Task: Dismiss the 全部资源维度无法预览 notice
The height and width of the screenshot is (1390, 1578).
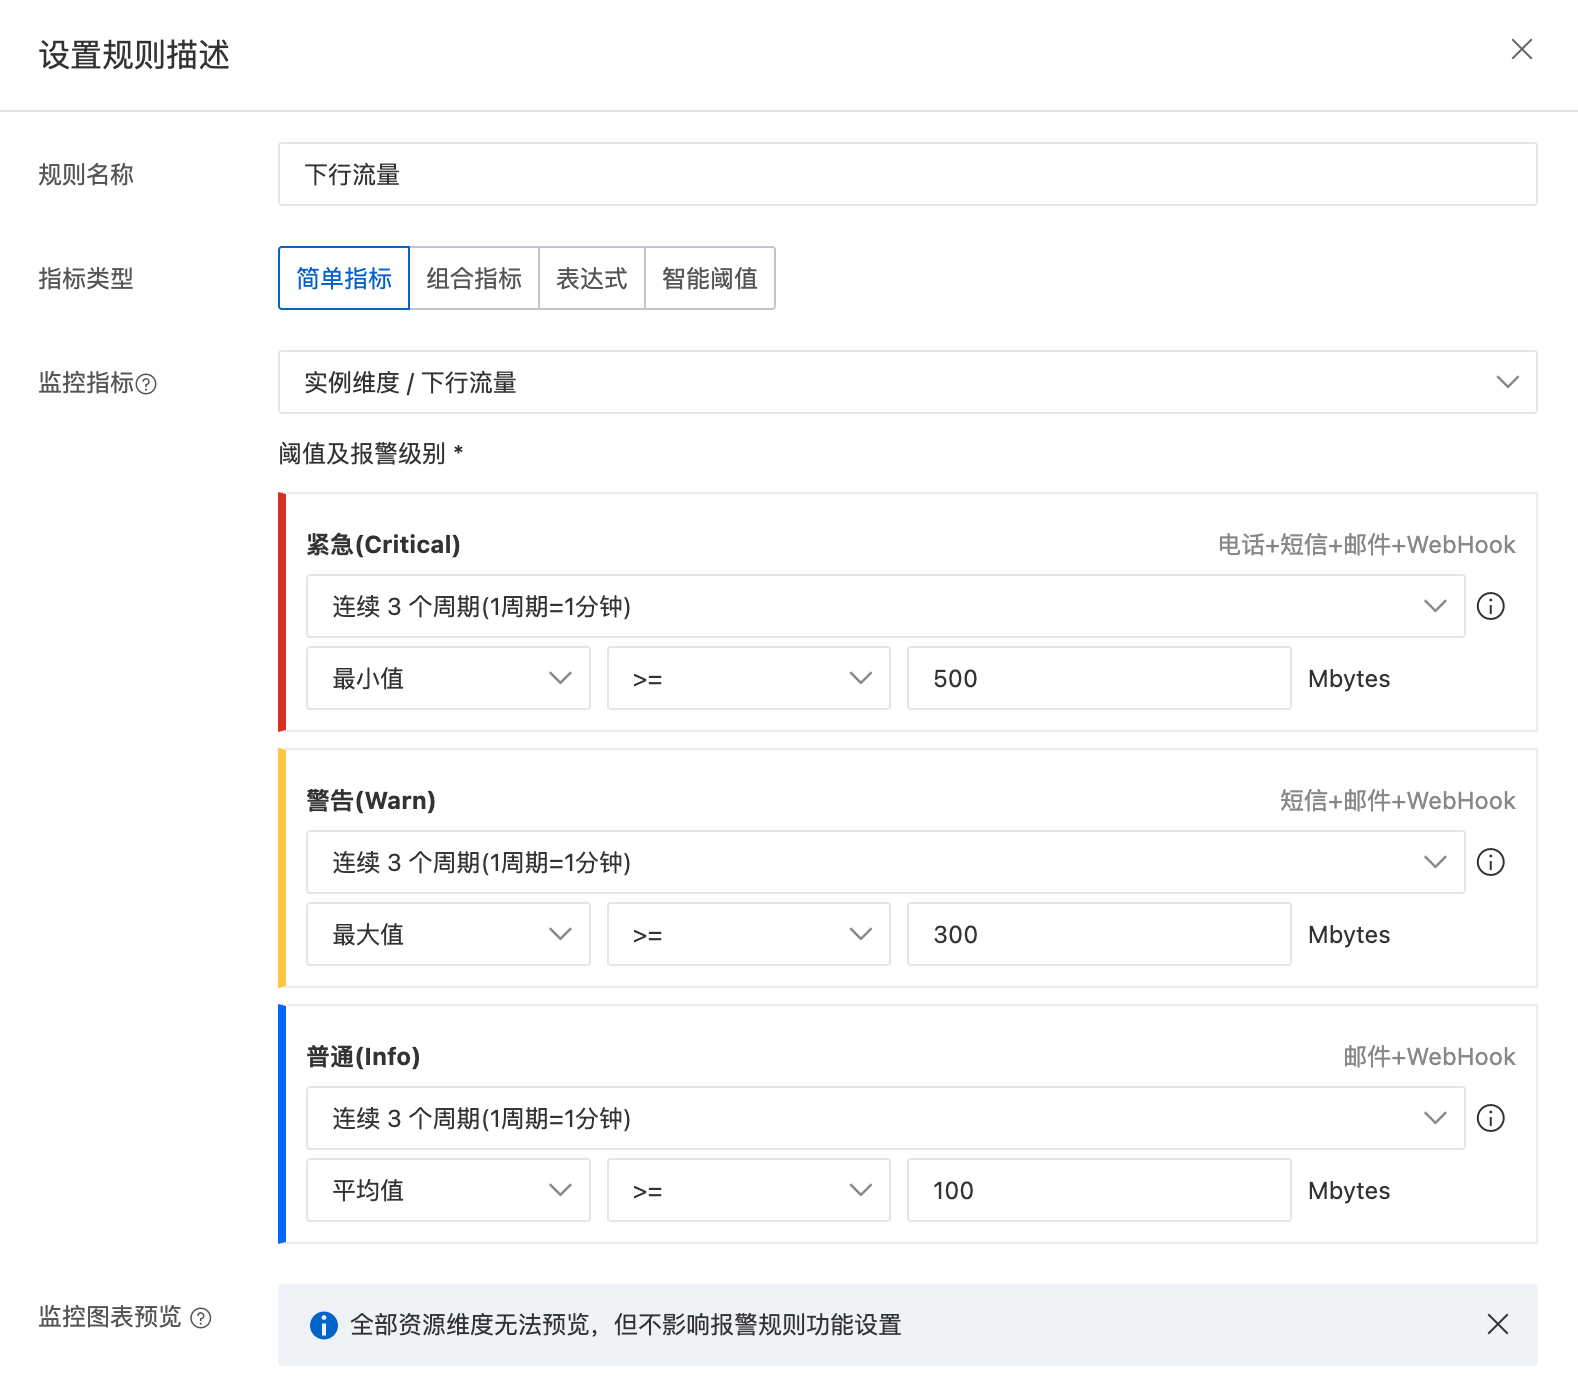Action: [x=1497, y=1324]
